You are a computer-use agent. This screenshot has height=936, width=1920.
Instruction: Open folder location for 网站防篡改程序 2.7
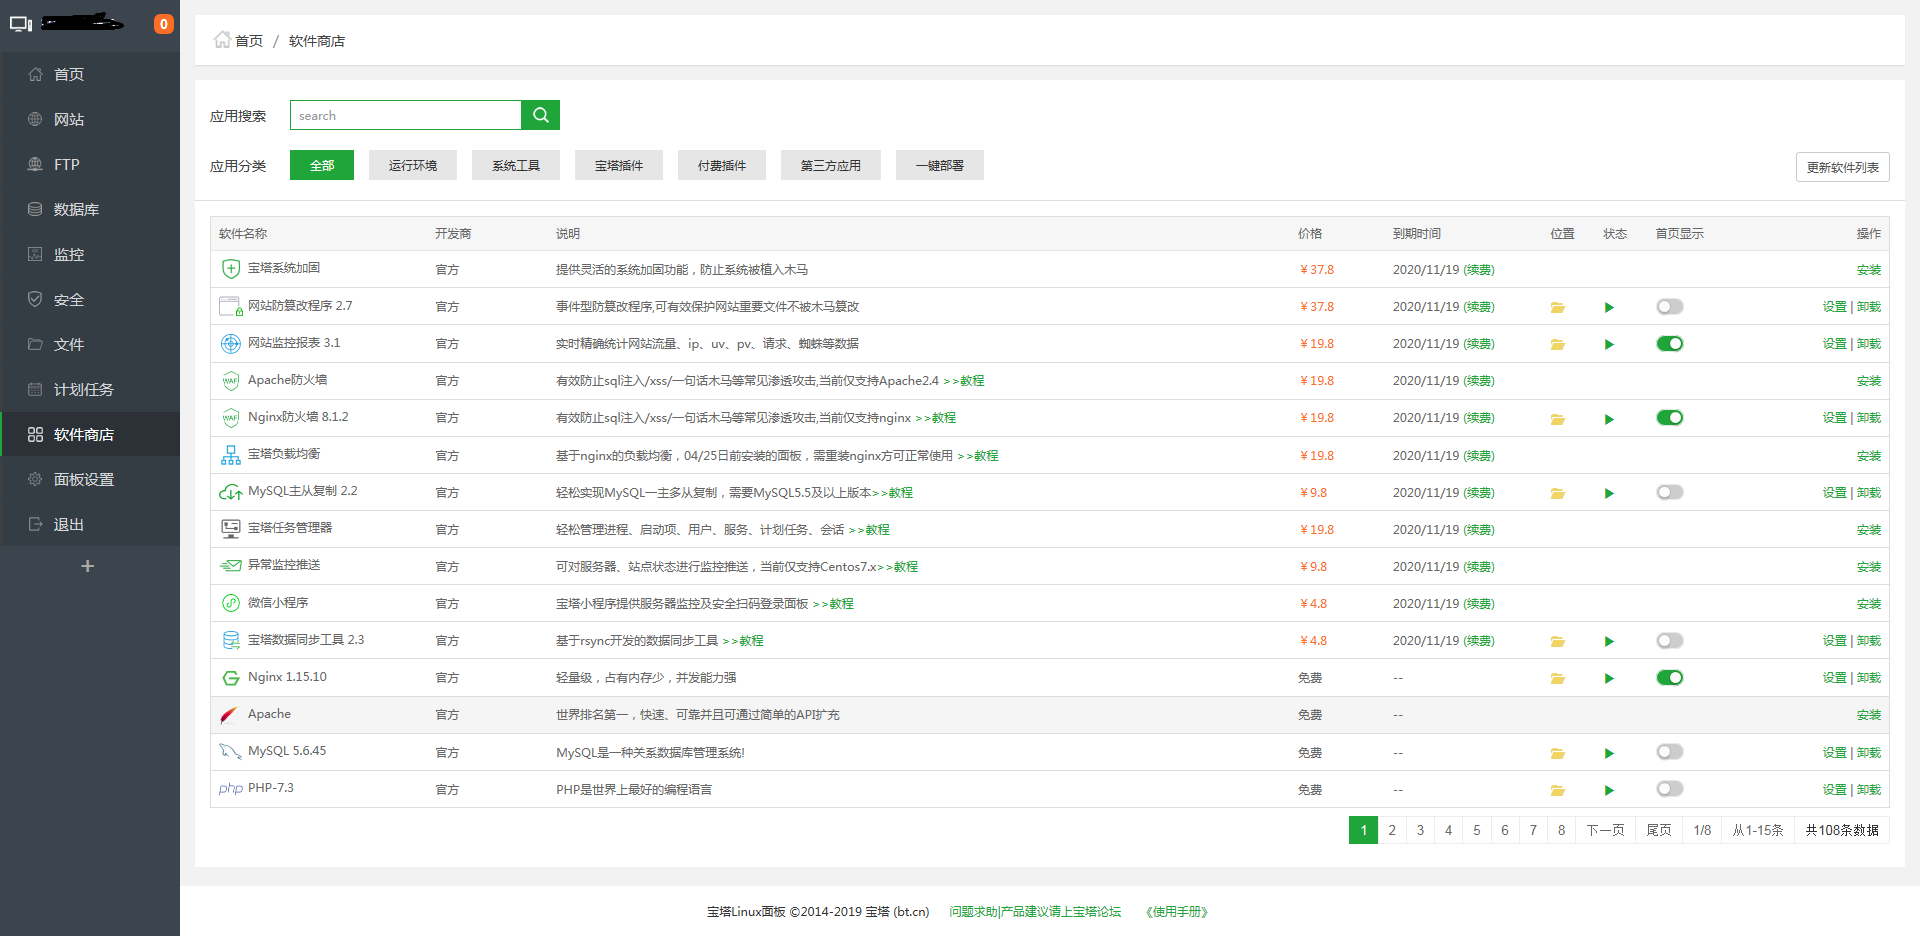pyautogui.click(x=1557, y=307)
